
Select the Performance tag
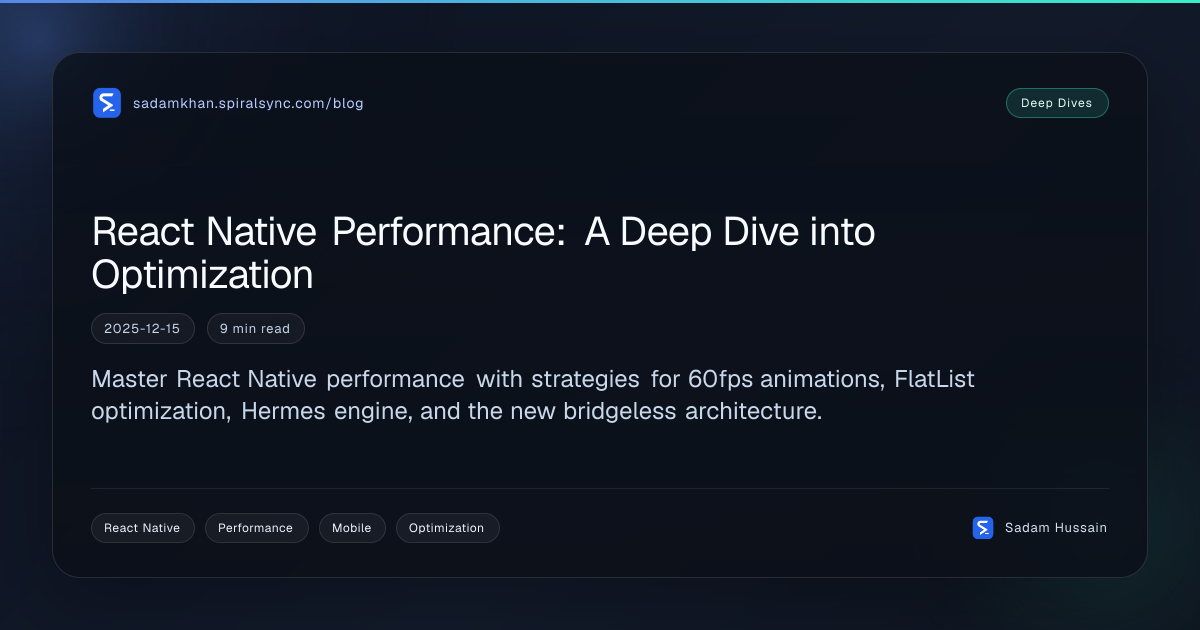[256, 528]
